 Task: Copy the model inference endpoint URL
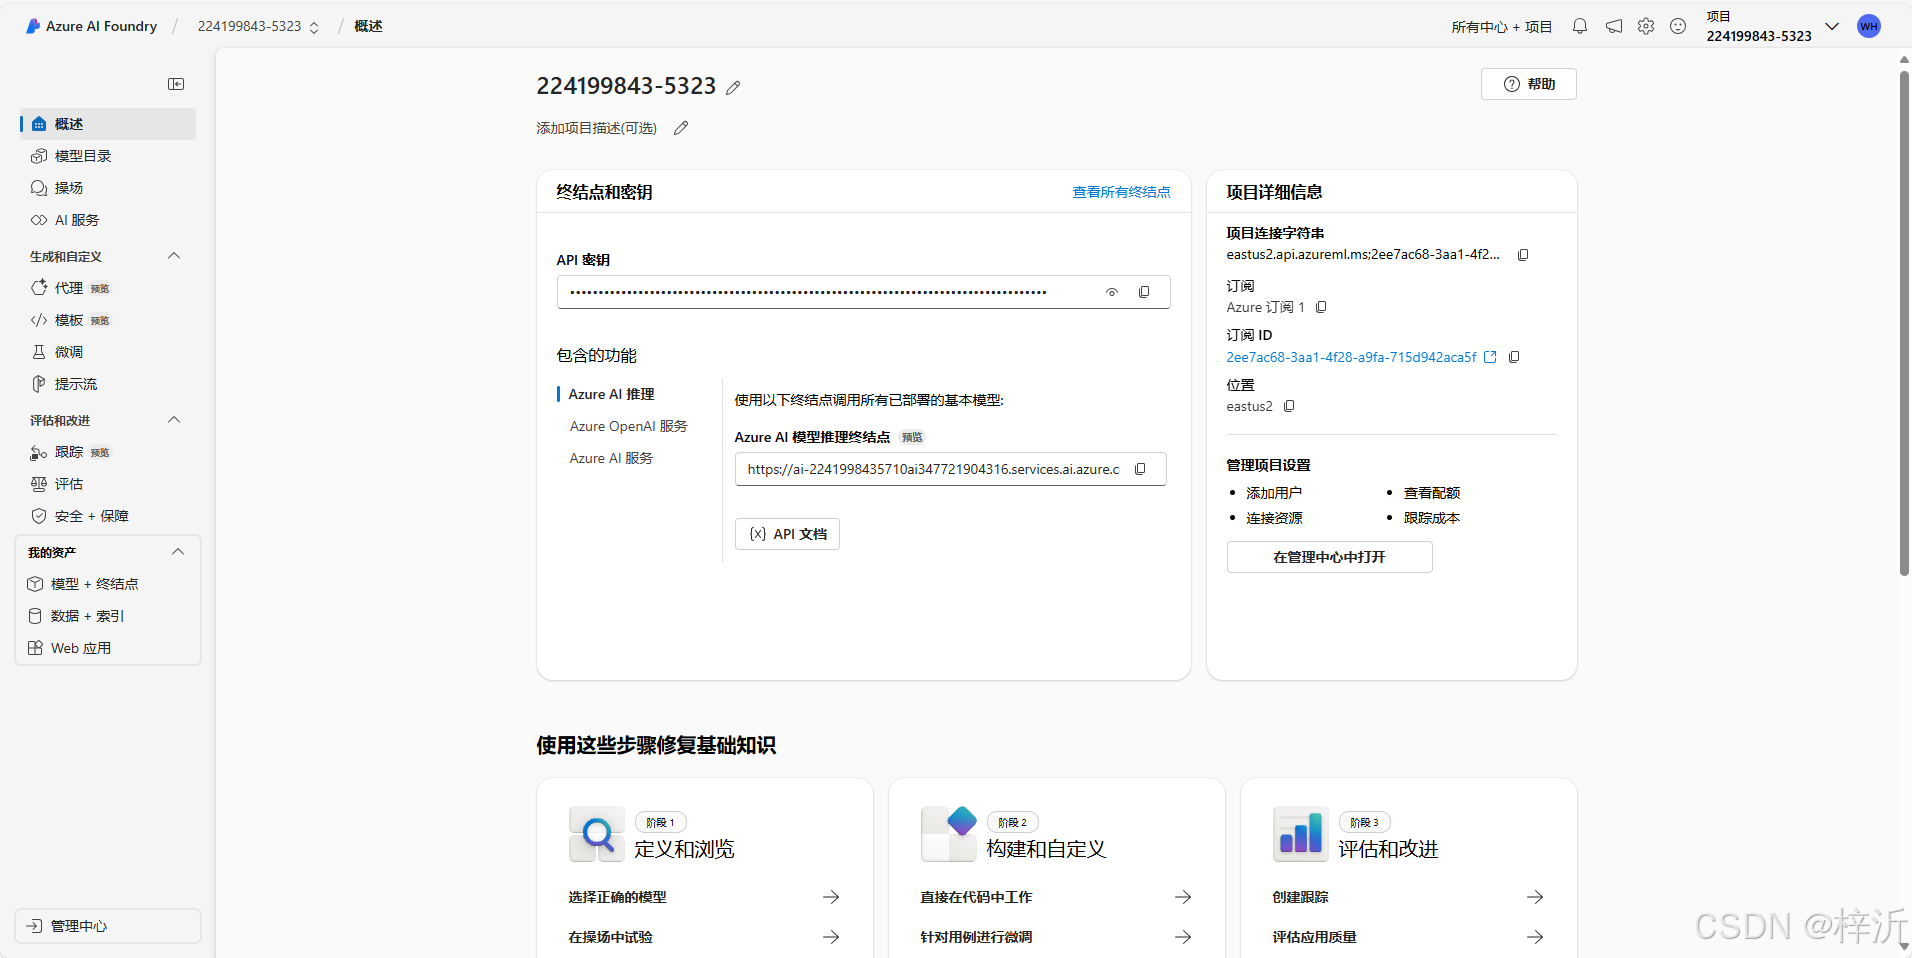[x=1140, y=469]
